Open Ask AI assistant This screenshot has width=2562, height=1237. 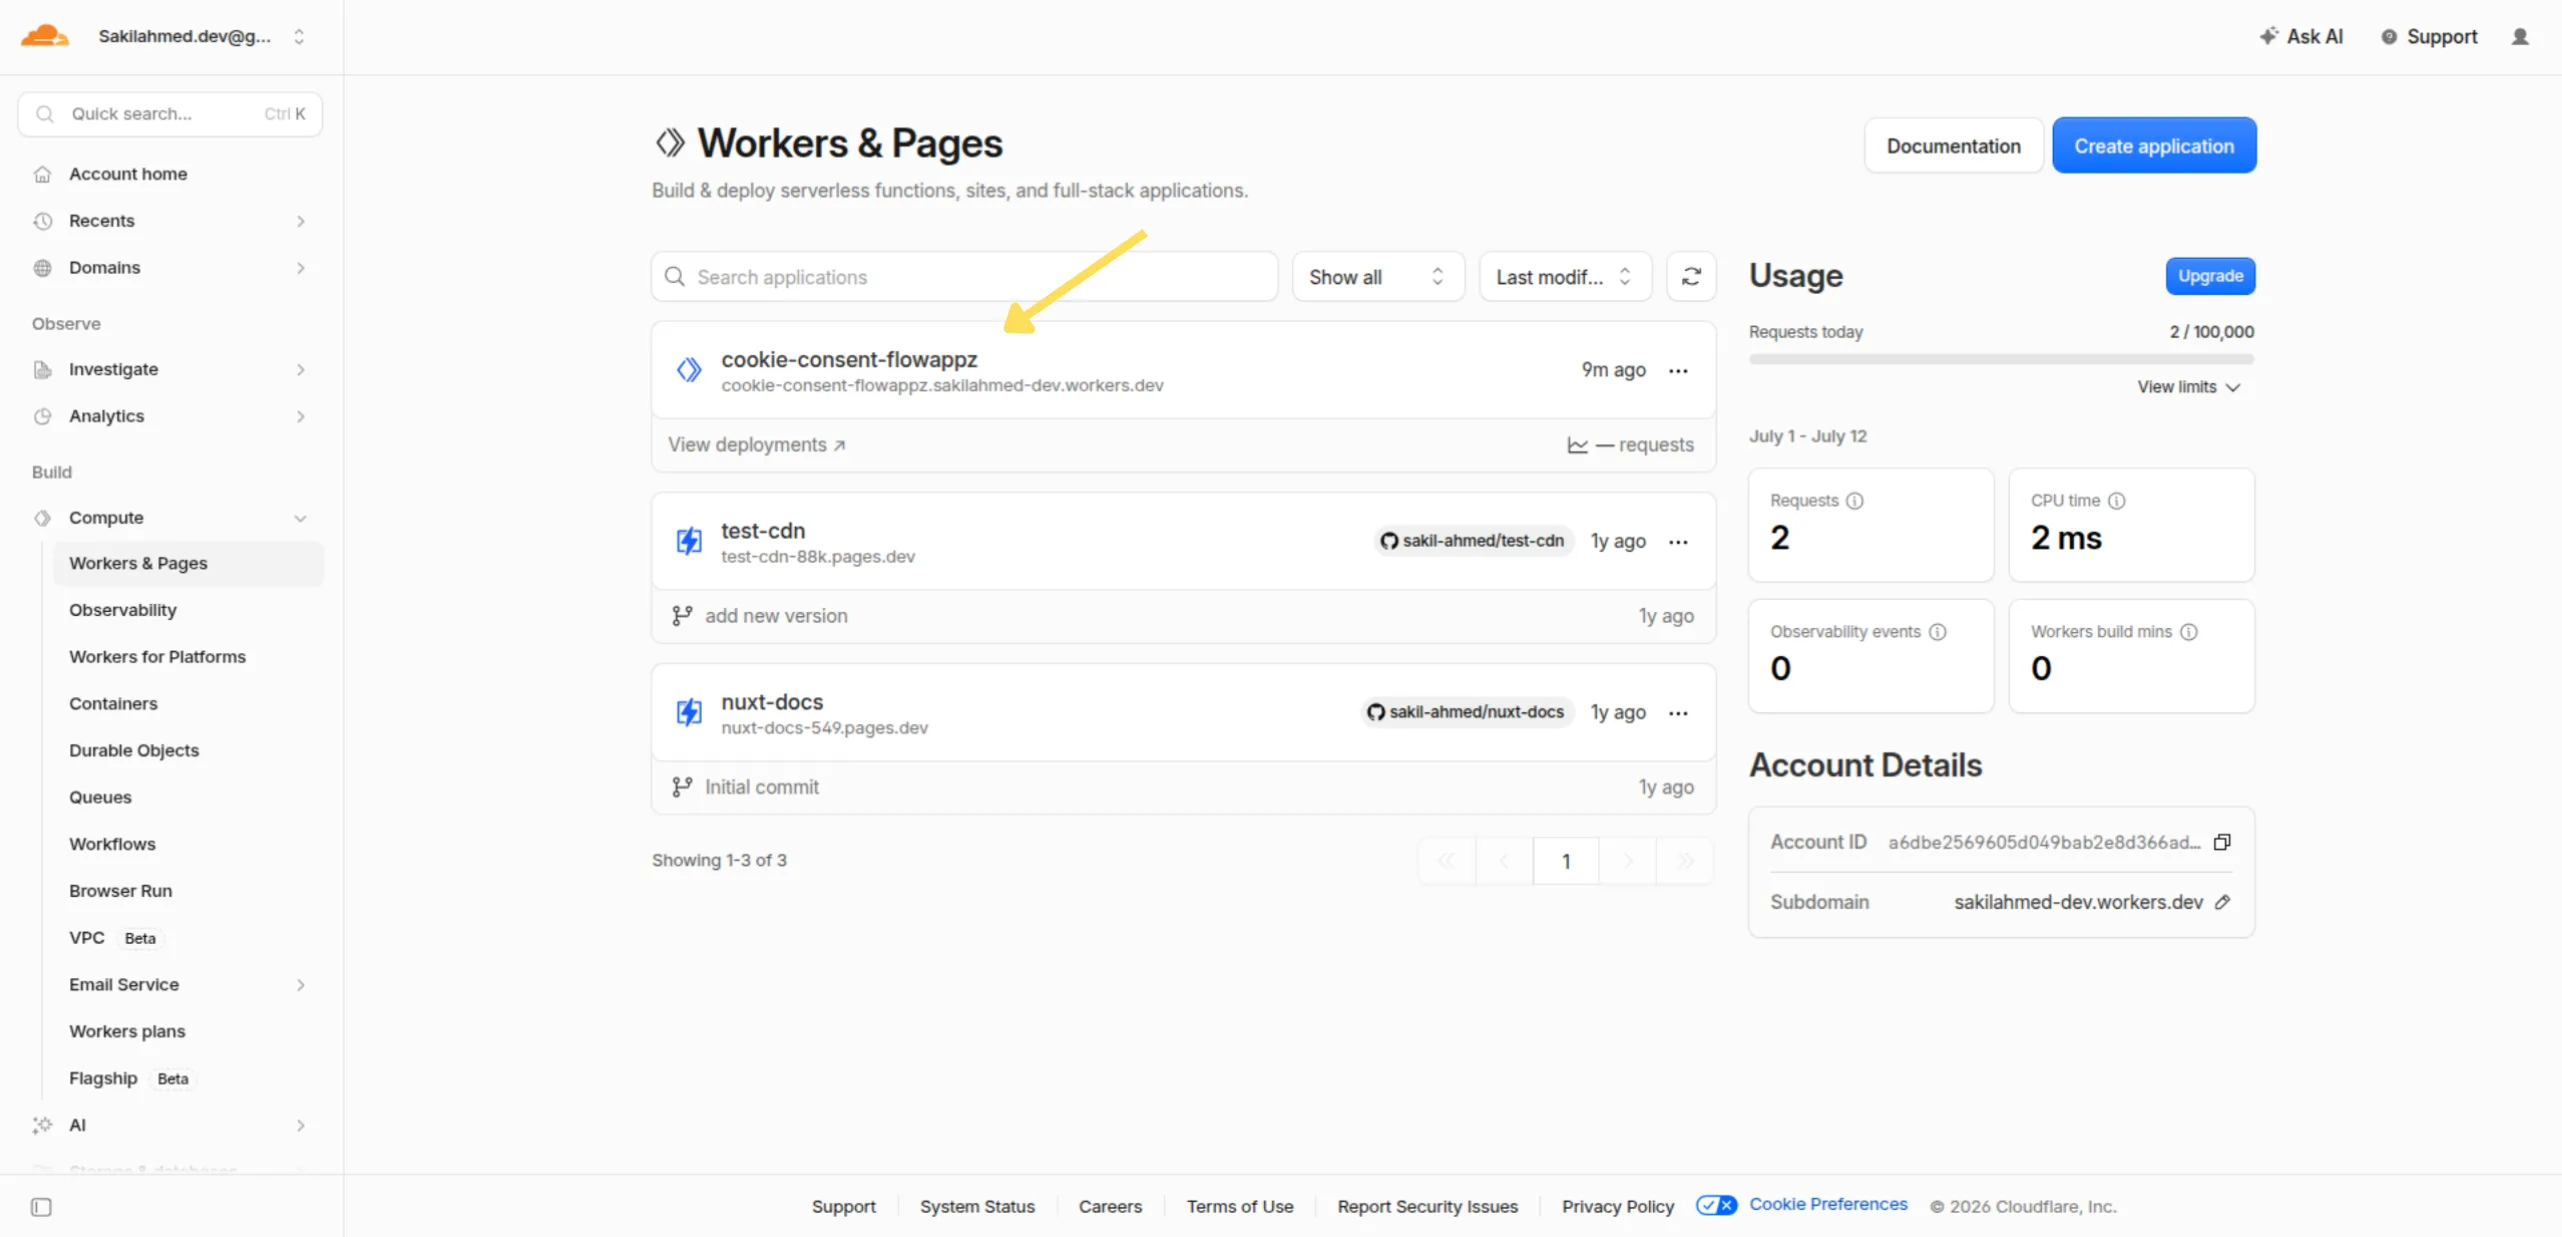click(x=2300, y=36)
